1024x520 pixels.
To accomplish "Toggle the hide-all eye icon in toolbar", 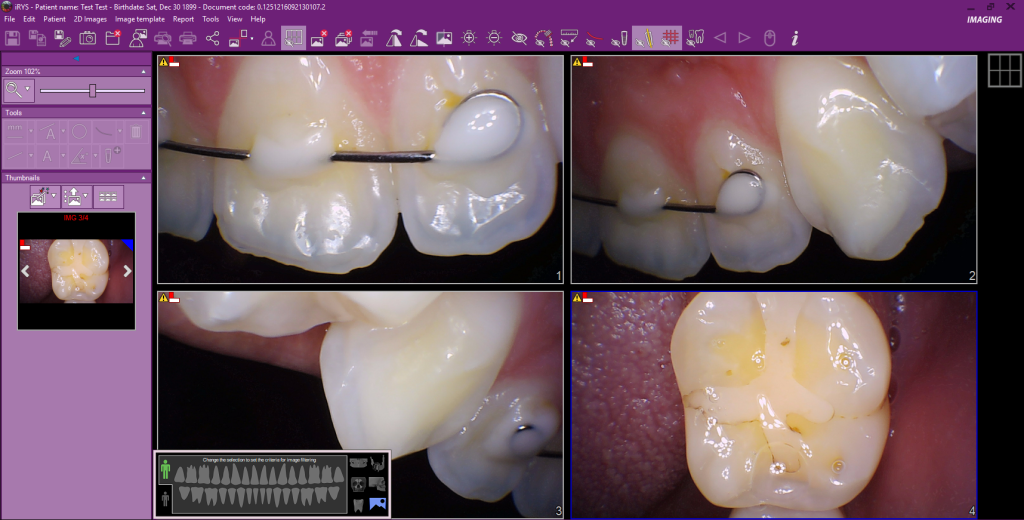I will [519, 38].
